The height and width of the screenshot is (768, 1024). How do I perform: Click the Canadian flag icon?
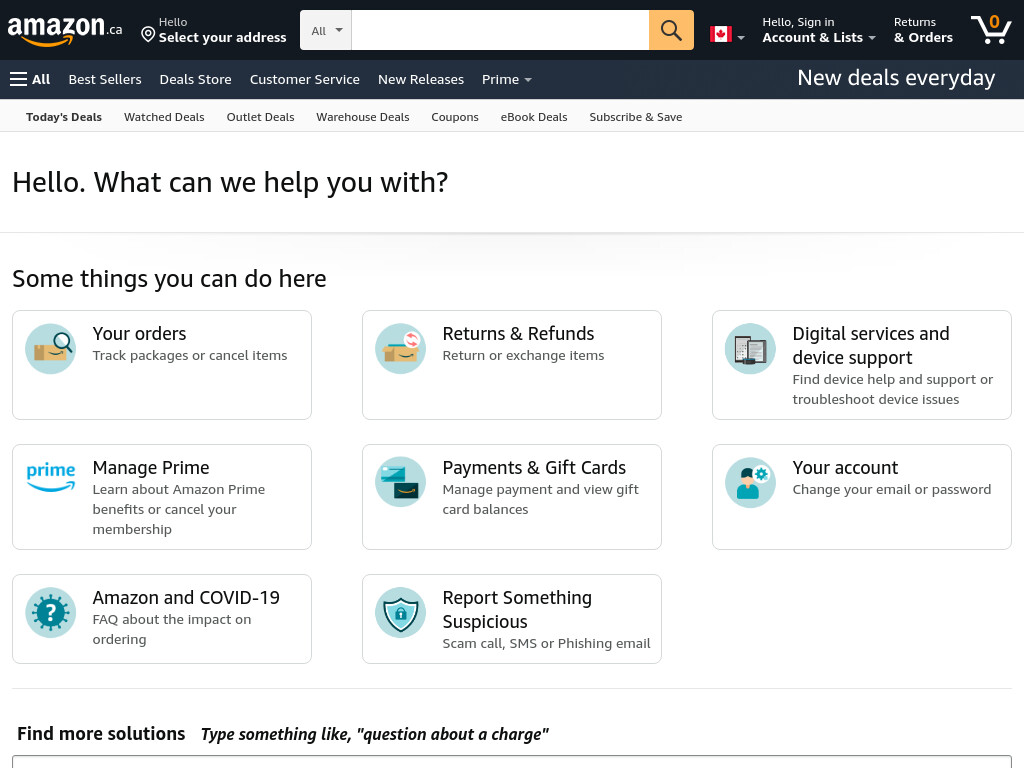point(721,34)
